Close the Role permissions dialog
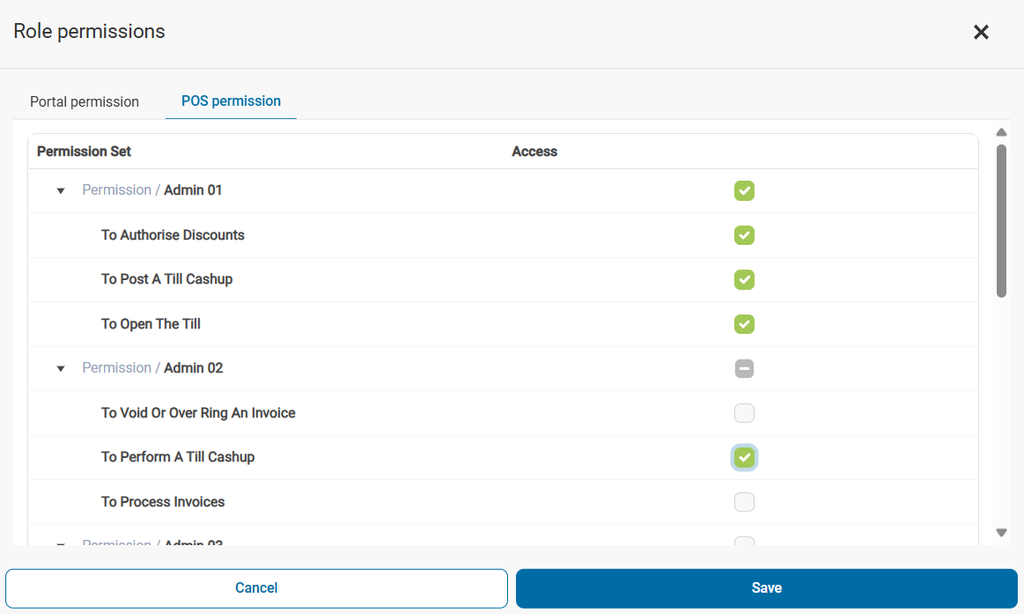 [981, 32]
